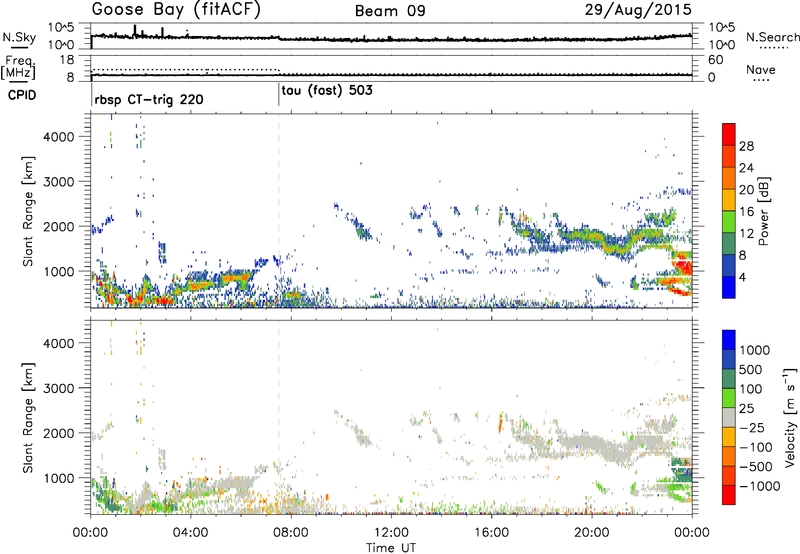Click the 'Goose Bay (fitACF)' title text
The height and width of the screenshot is (554, 800).
pyautogui.click(x=176, y=9)
